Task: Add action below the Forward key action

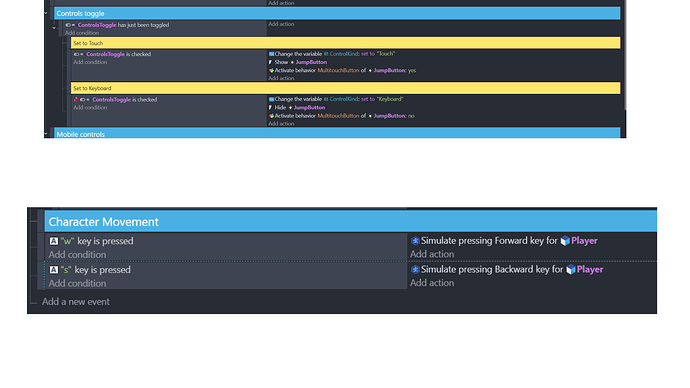Action: click(432, 254)
